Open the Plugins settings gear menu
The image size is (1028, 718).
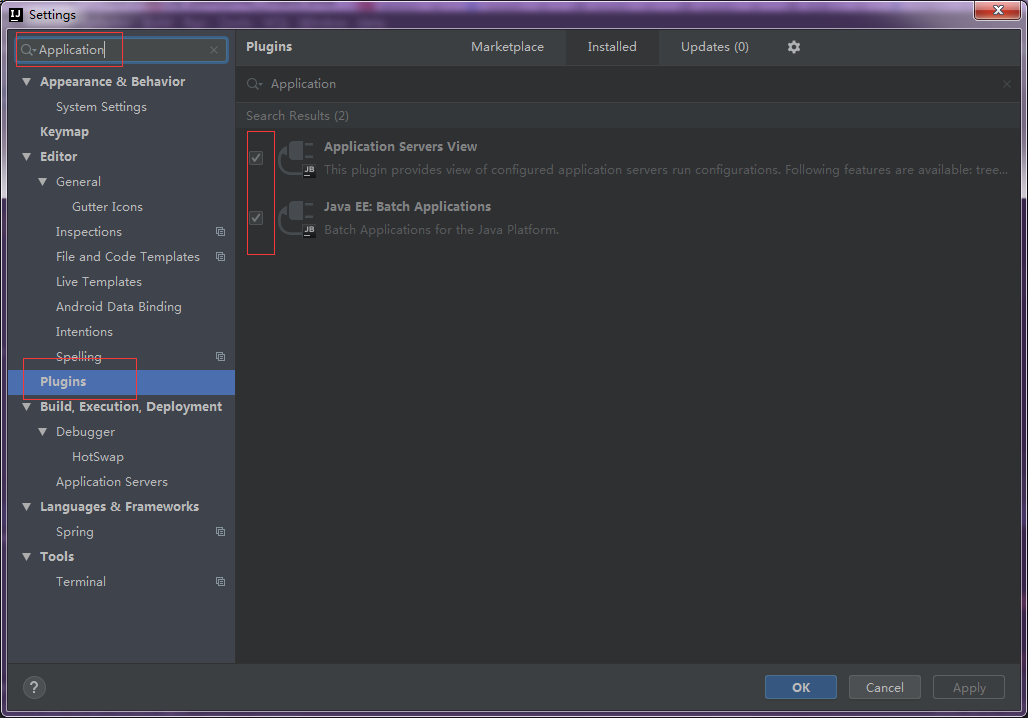tap(793, 46)
